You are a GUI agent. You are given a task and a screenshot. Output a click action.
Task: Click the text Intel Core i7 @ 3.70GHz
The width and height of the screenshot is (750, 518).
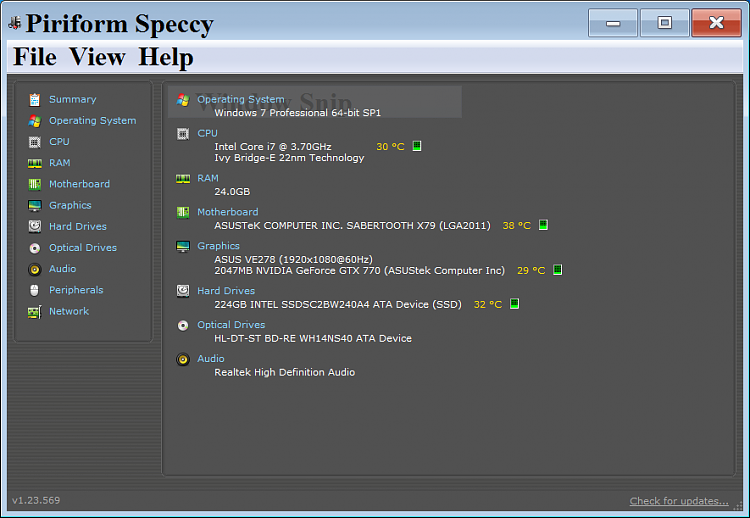click(273, 147)
